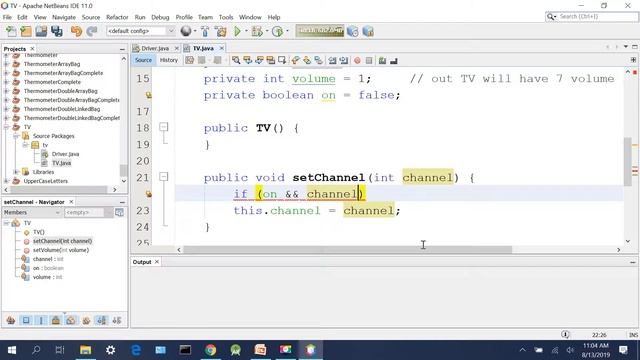This screenshot has height=360, width=640.
Task: Click the editor vertical scrollbar thumb
Action: [x=628, y=161]
